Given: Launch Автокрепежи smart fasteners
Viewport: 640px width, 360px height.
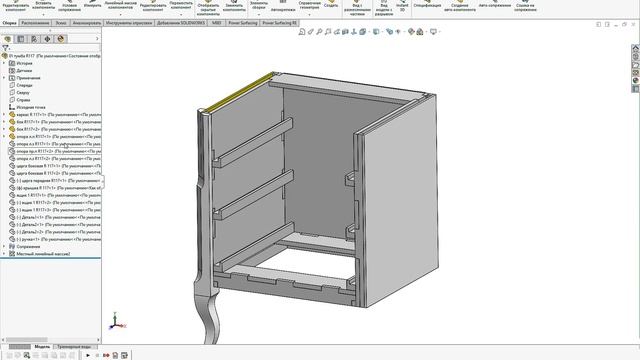Looking at the screenshot, I should 283,6.
